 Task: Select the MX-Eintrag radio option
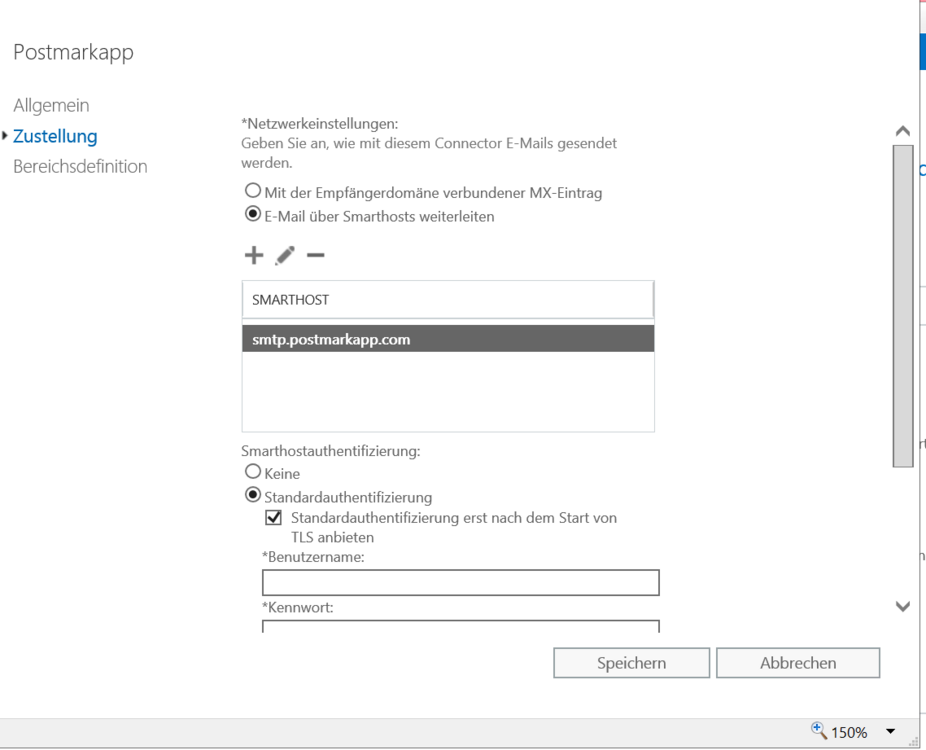(253, 192)
